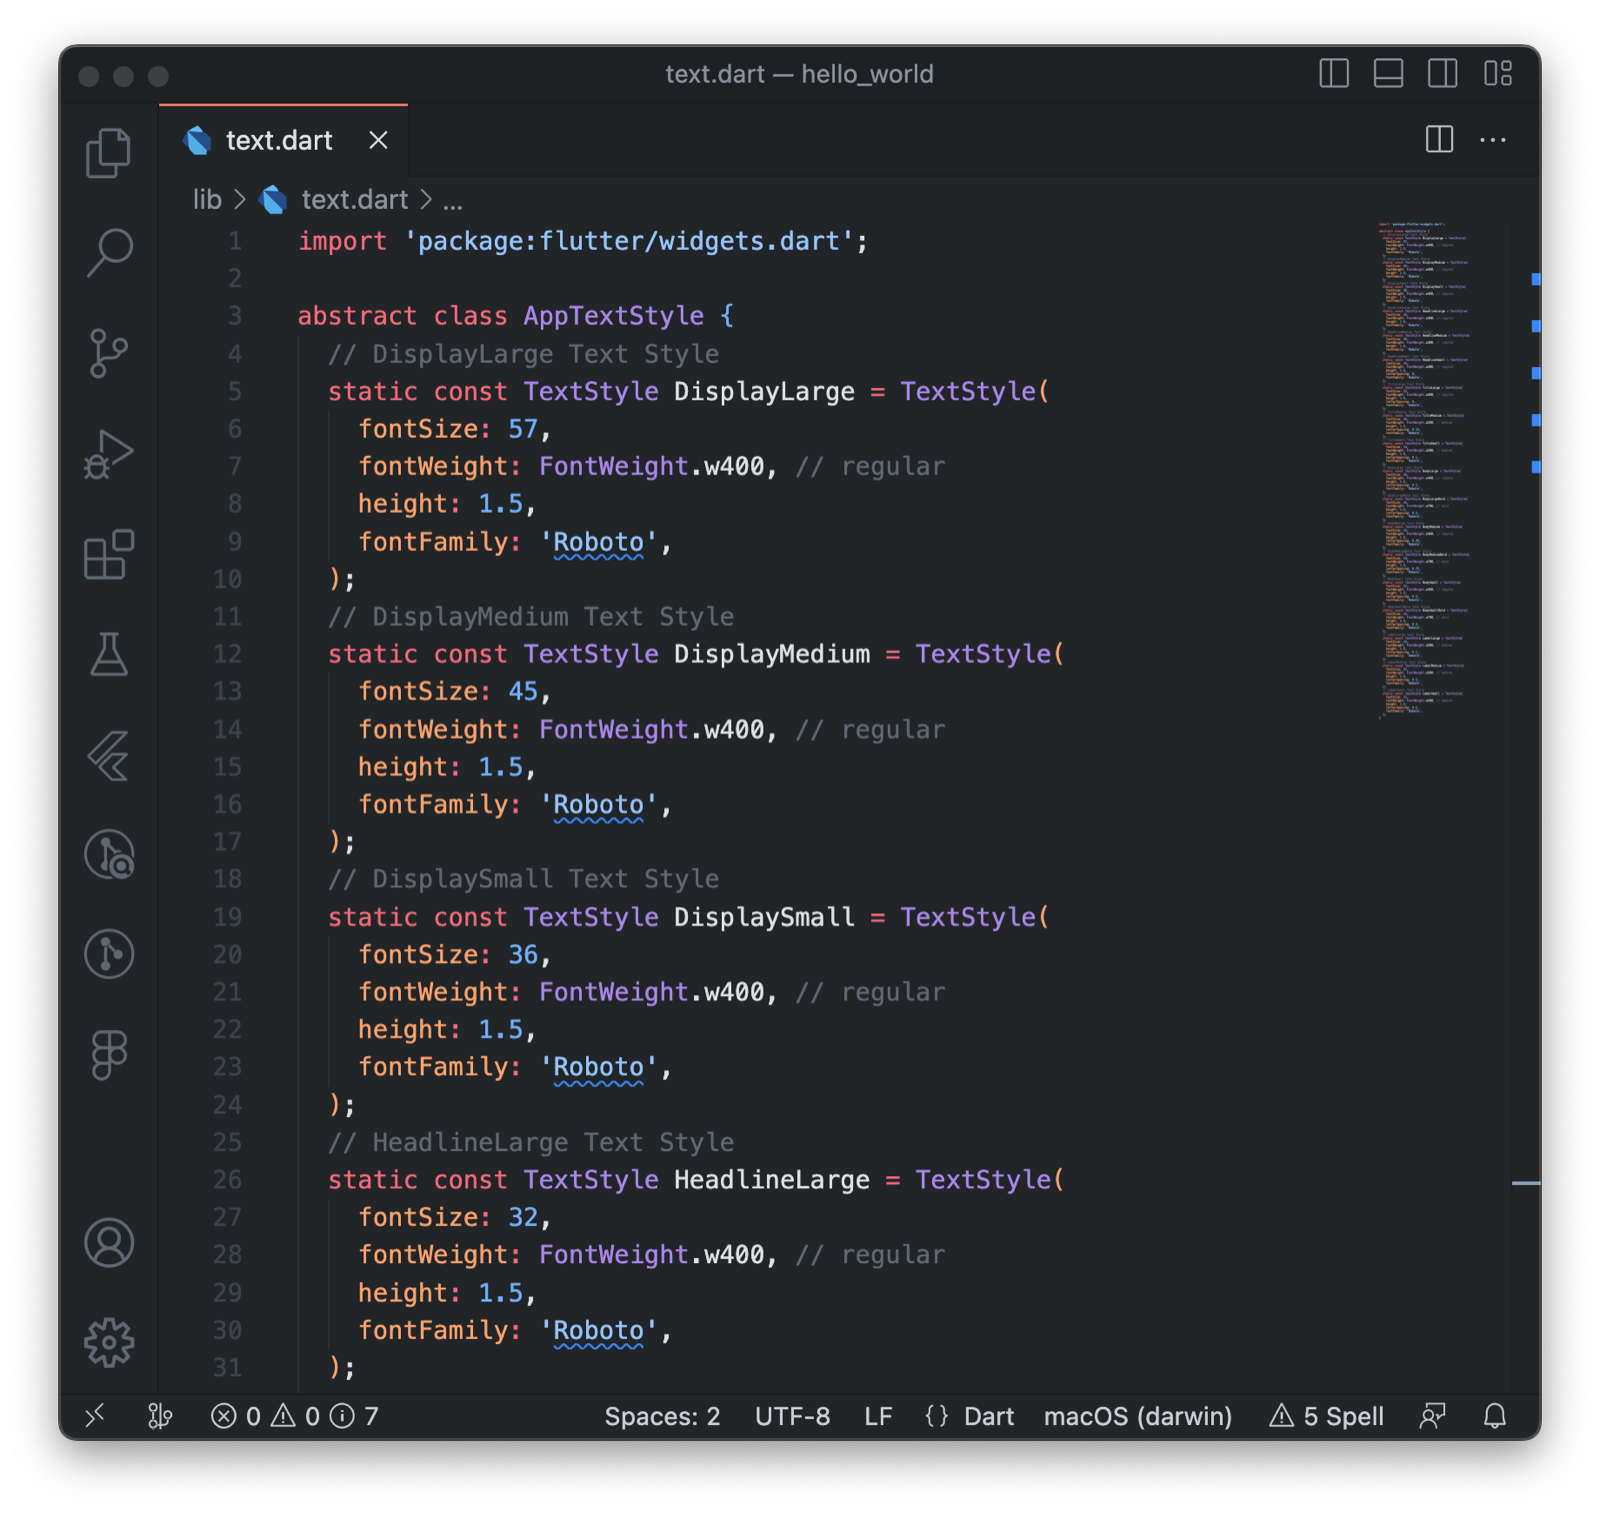This screenshot has width=1600, height=1513.
Task: Open Run and Debug view
Action: point(108,454)
